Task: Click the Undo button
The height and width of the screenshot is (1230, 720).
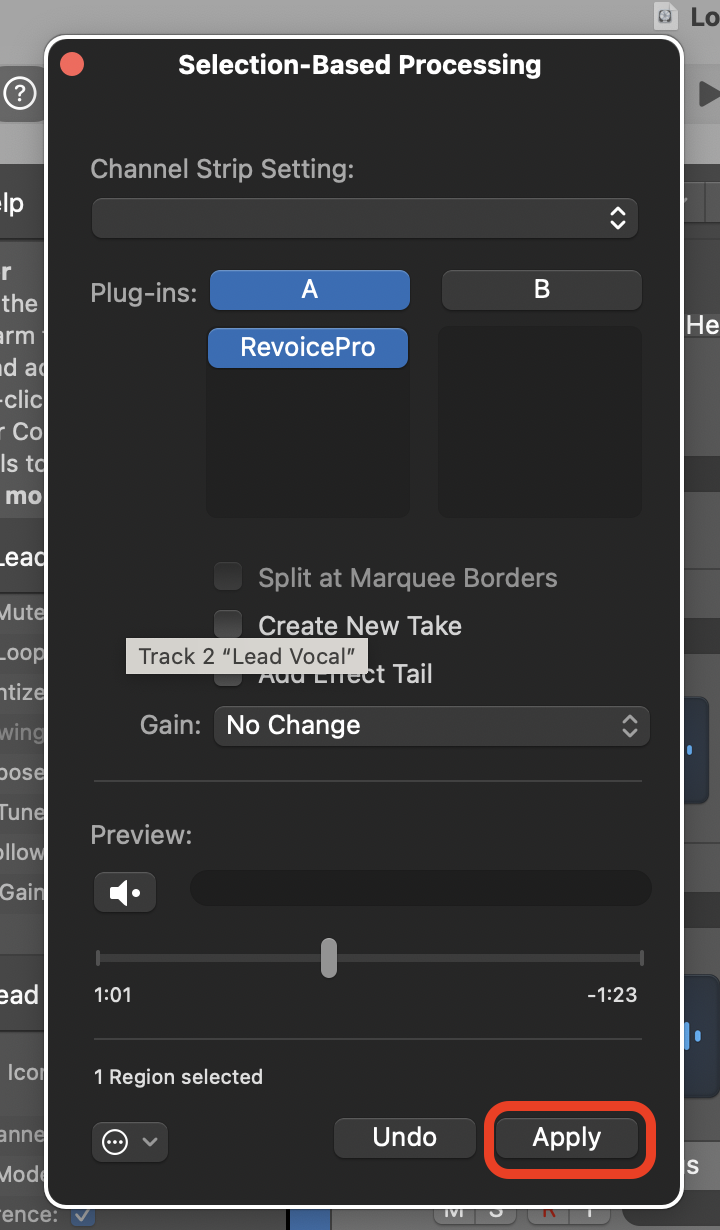Action: click(x=404, y=1138)
